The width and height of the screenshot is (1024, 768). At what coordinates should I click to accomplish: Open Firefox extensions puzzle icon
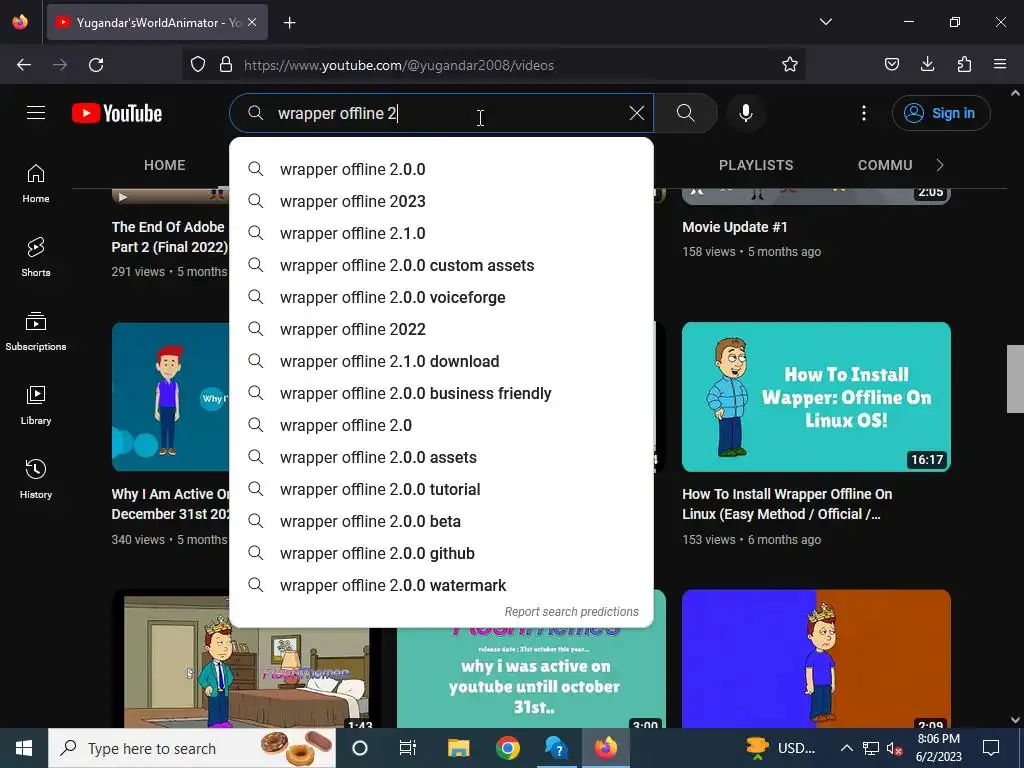pyautogui.click(x=964, y=65)
